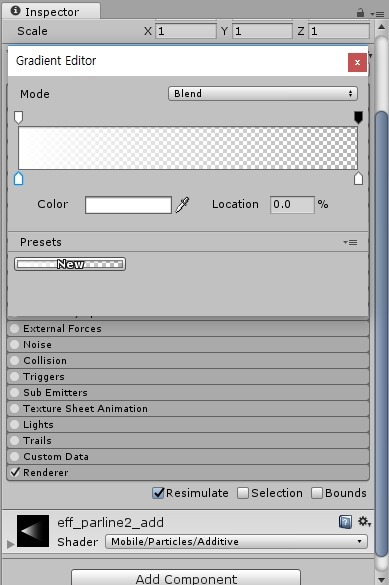Click the Add Component button
The height and width of the screenshot is (585, 389).
(186, 578)
